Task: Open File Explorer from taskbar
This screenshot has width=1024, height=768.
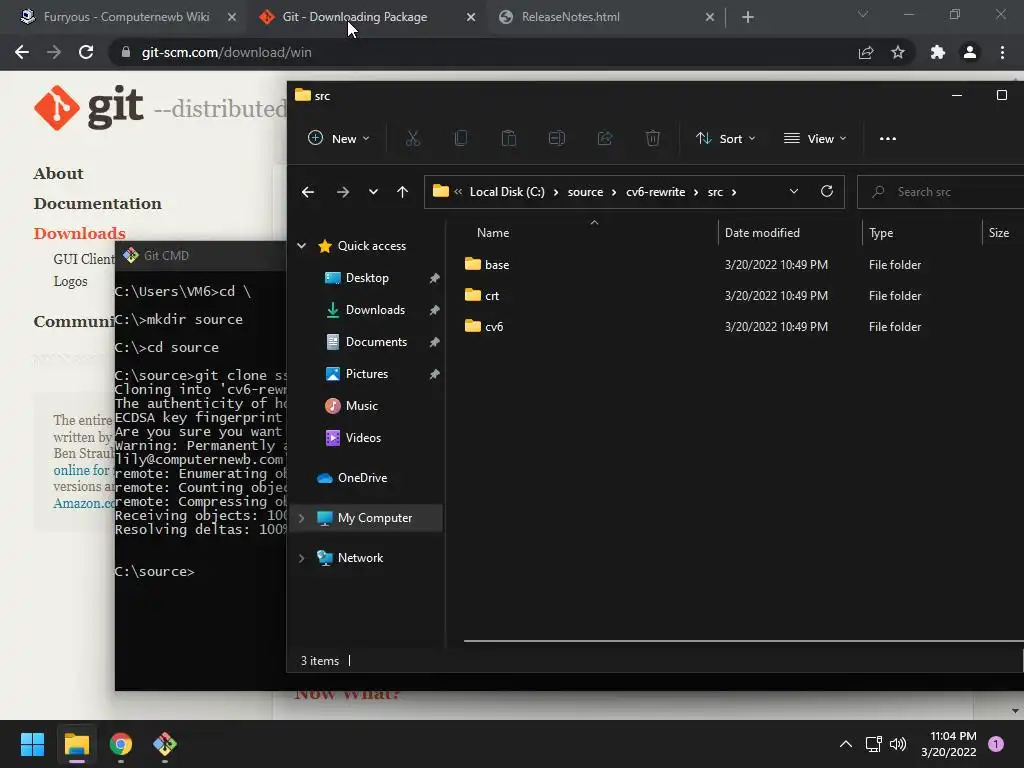Action: 77,744
